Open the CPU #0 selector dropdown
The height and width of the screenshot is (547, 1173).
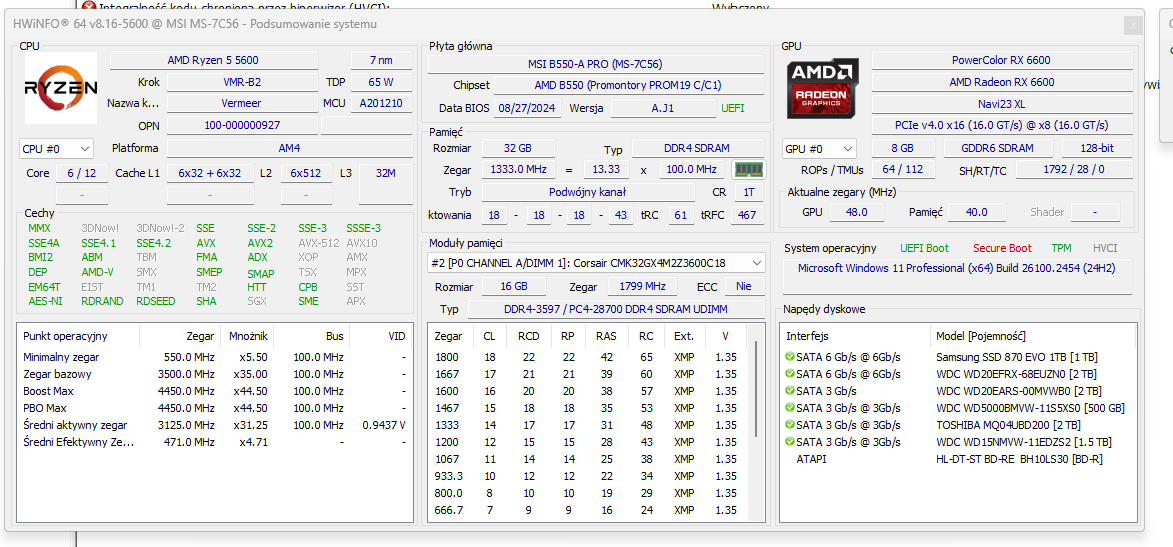57,148
